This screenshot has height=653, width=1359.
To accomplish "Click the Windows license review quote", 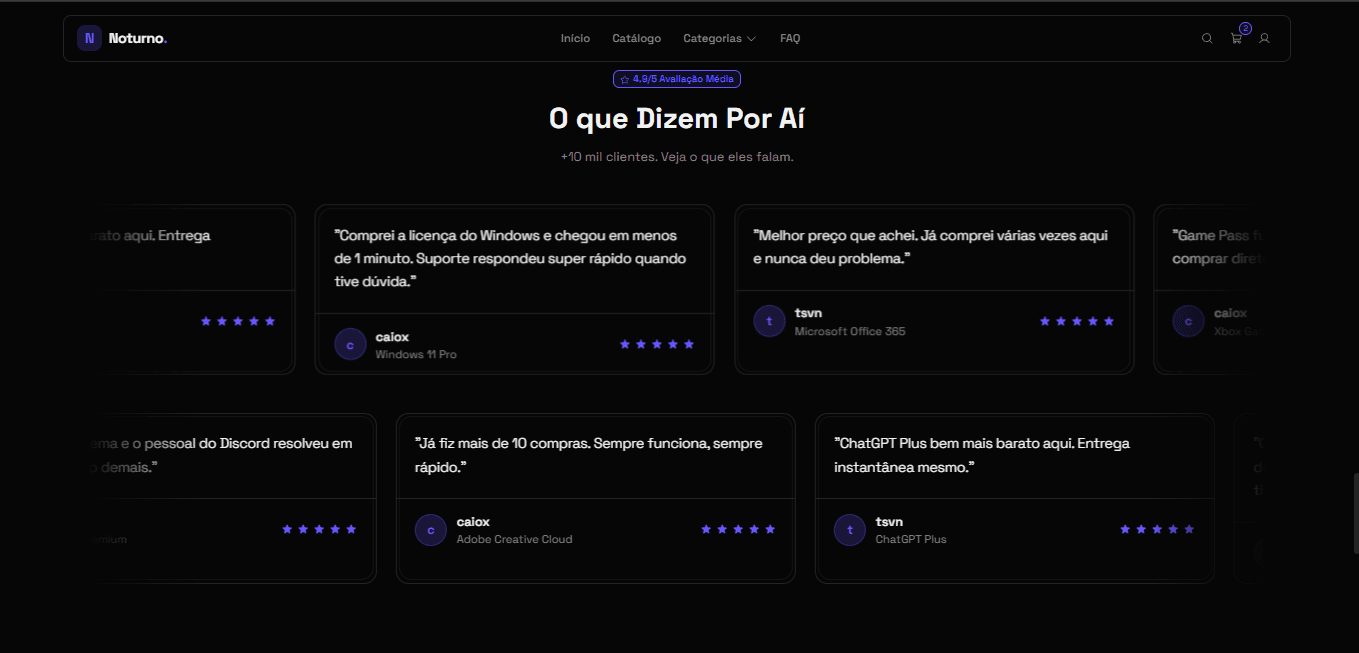I will pos(510,259).
